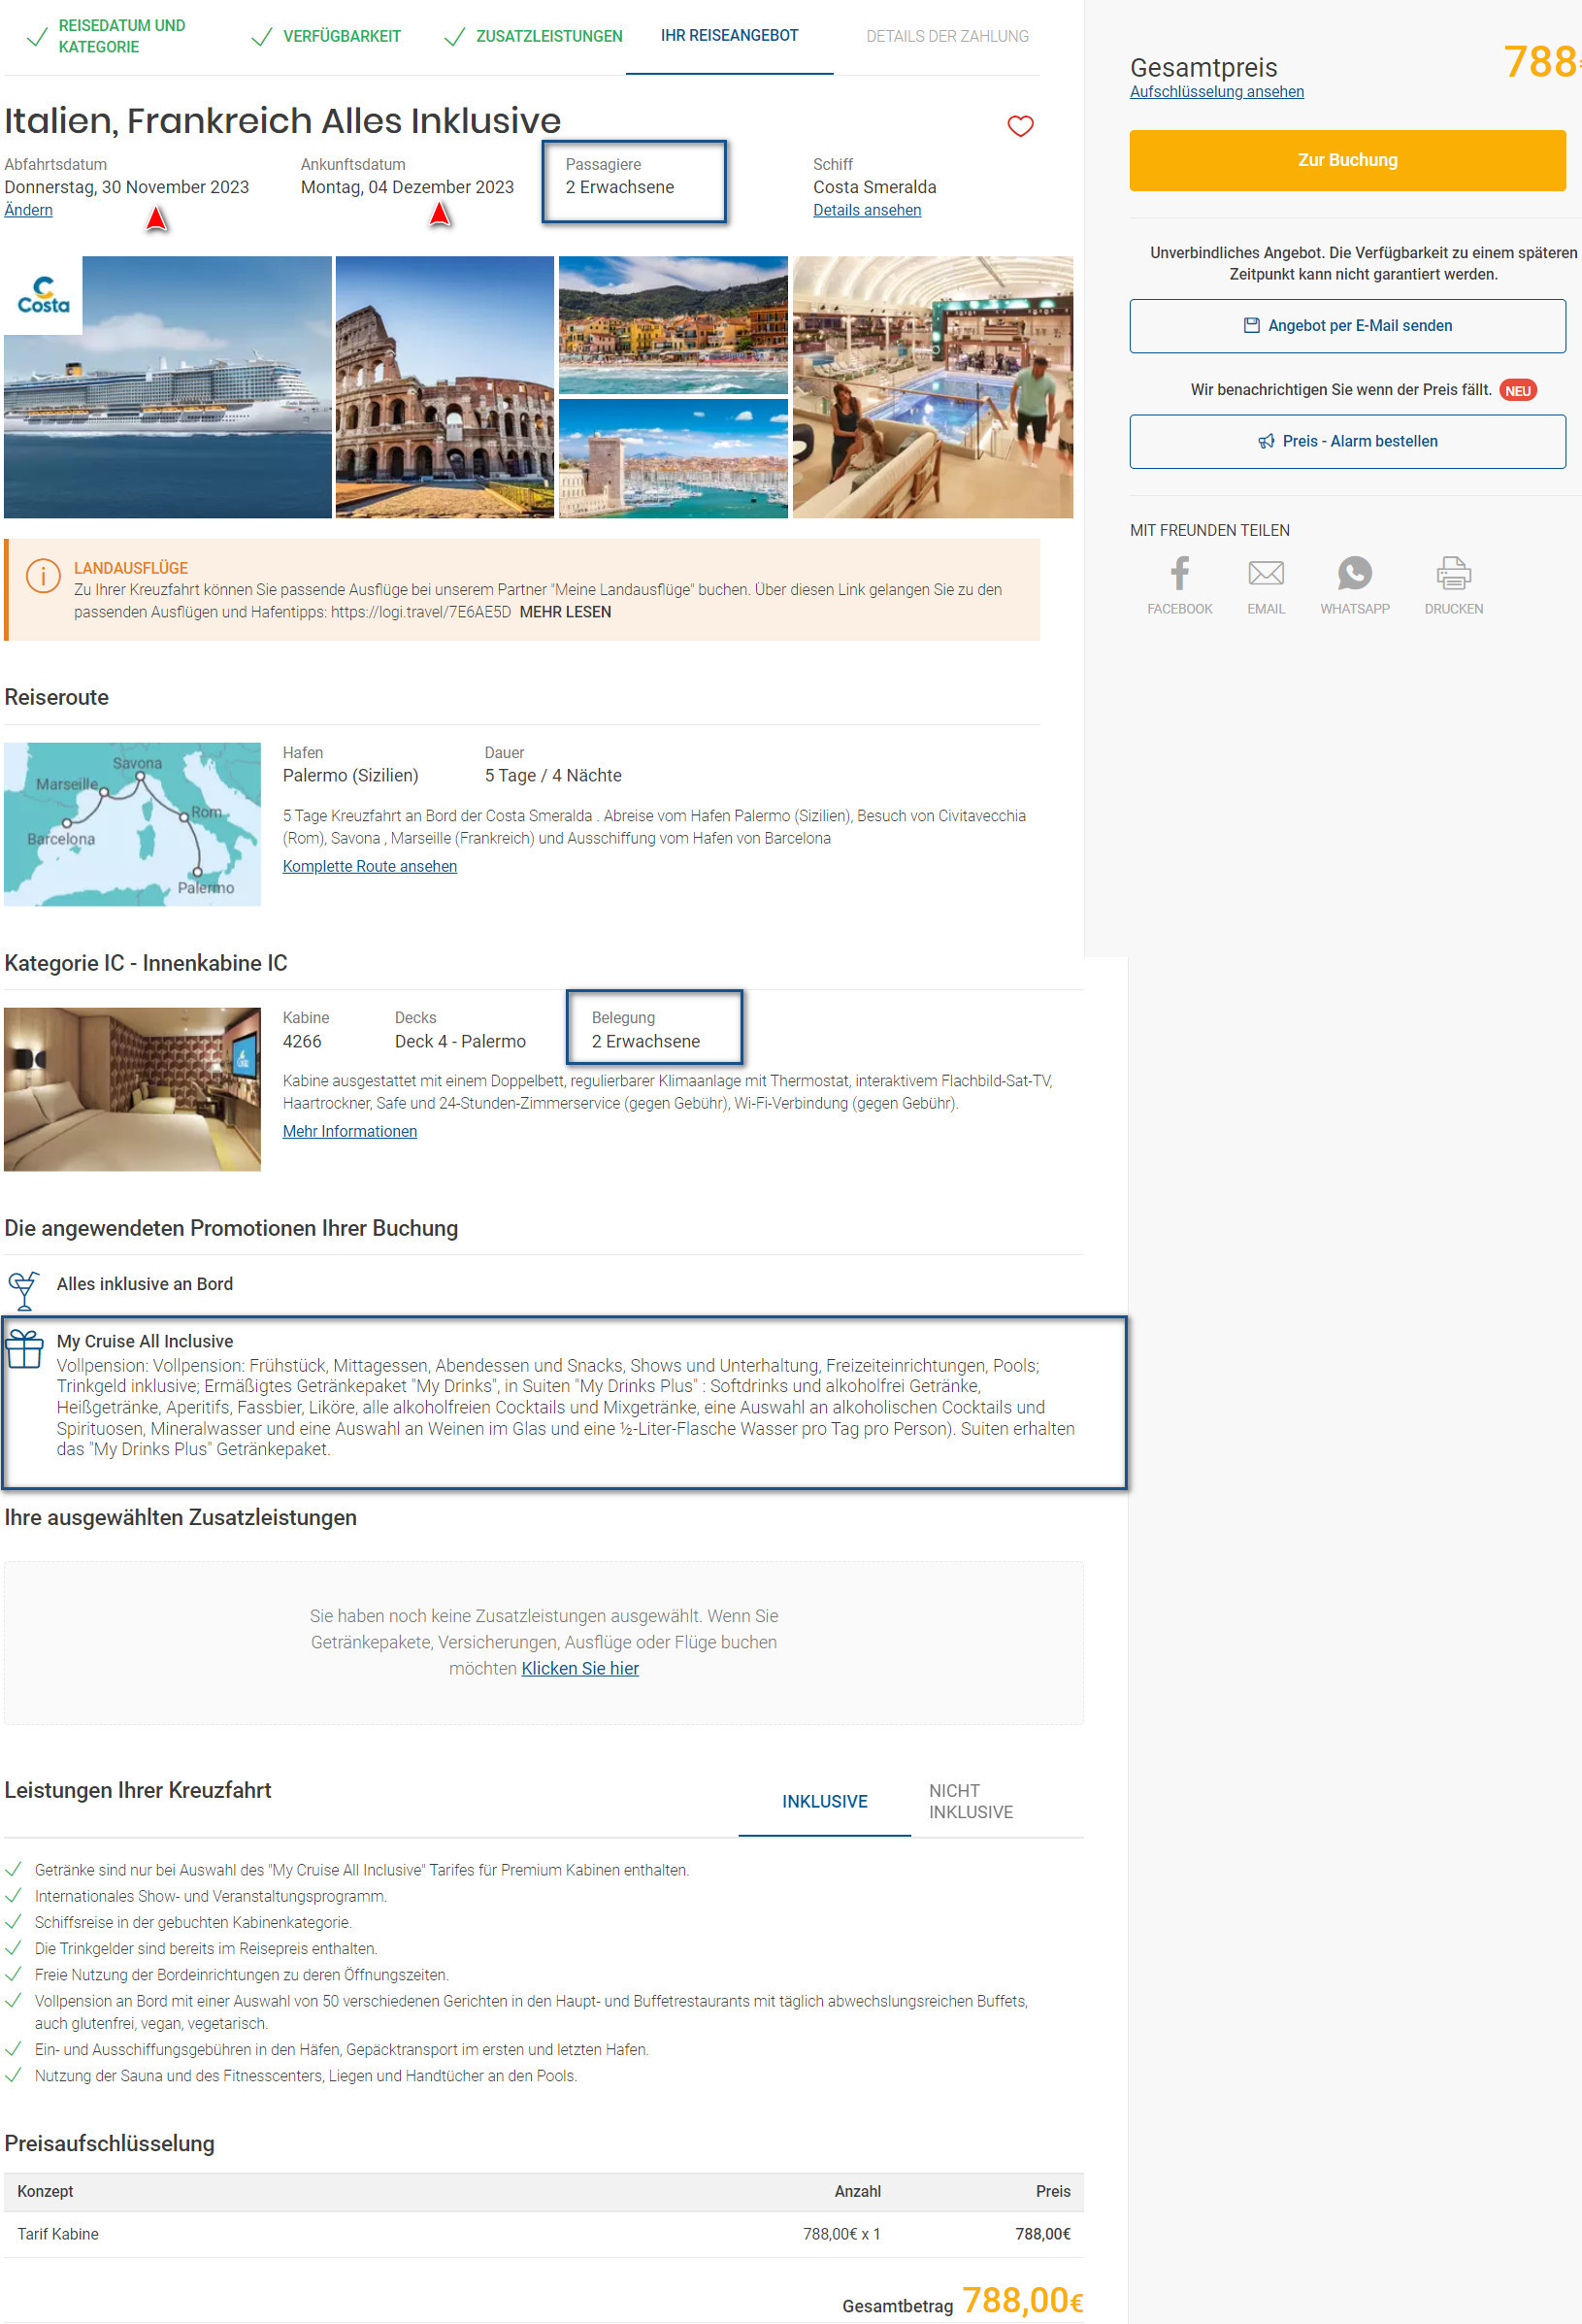Switch to the Nicht Inklusive tab

970,1801
